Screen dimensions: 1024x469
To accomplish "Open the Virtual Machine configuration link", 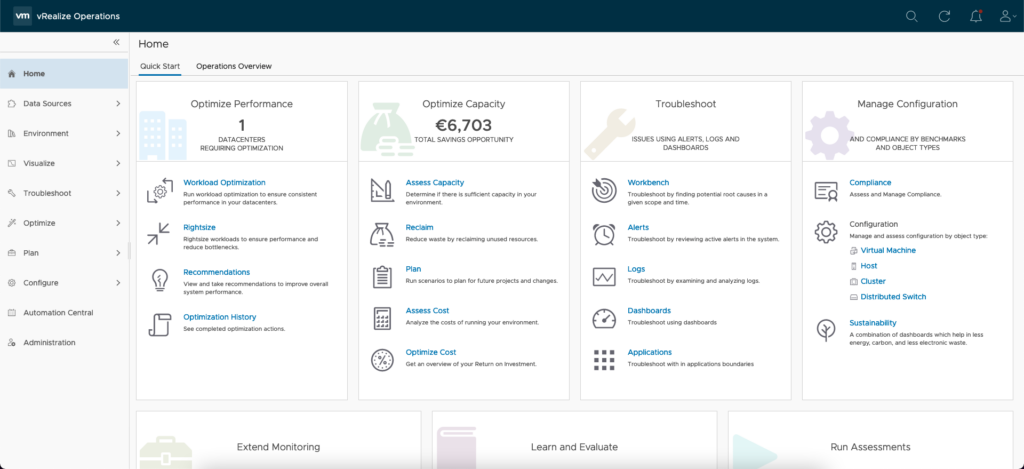I will [888, 250].
